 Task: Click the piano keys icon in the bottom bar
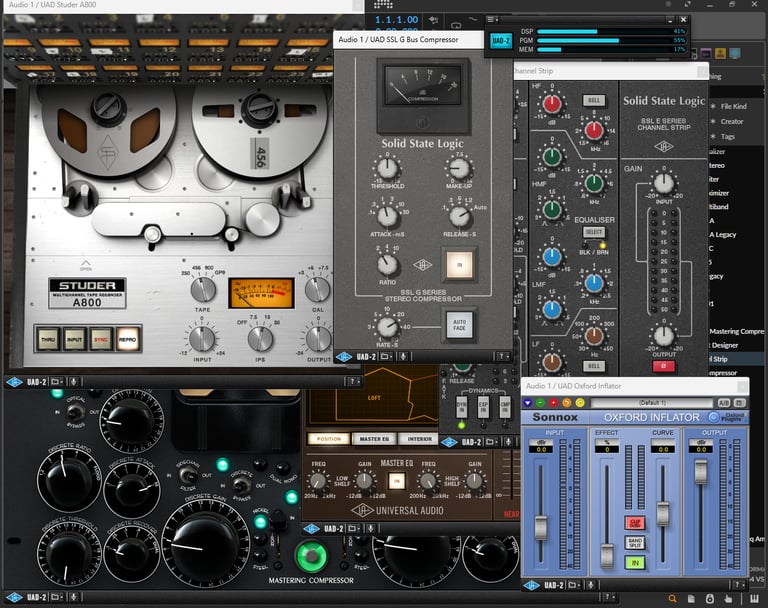coord(754,599)
